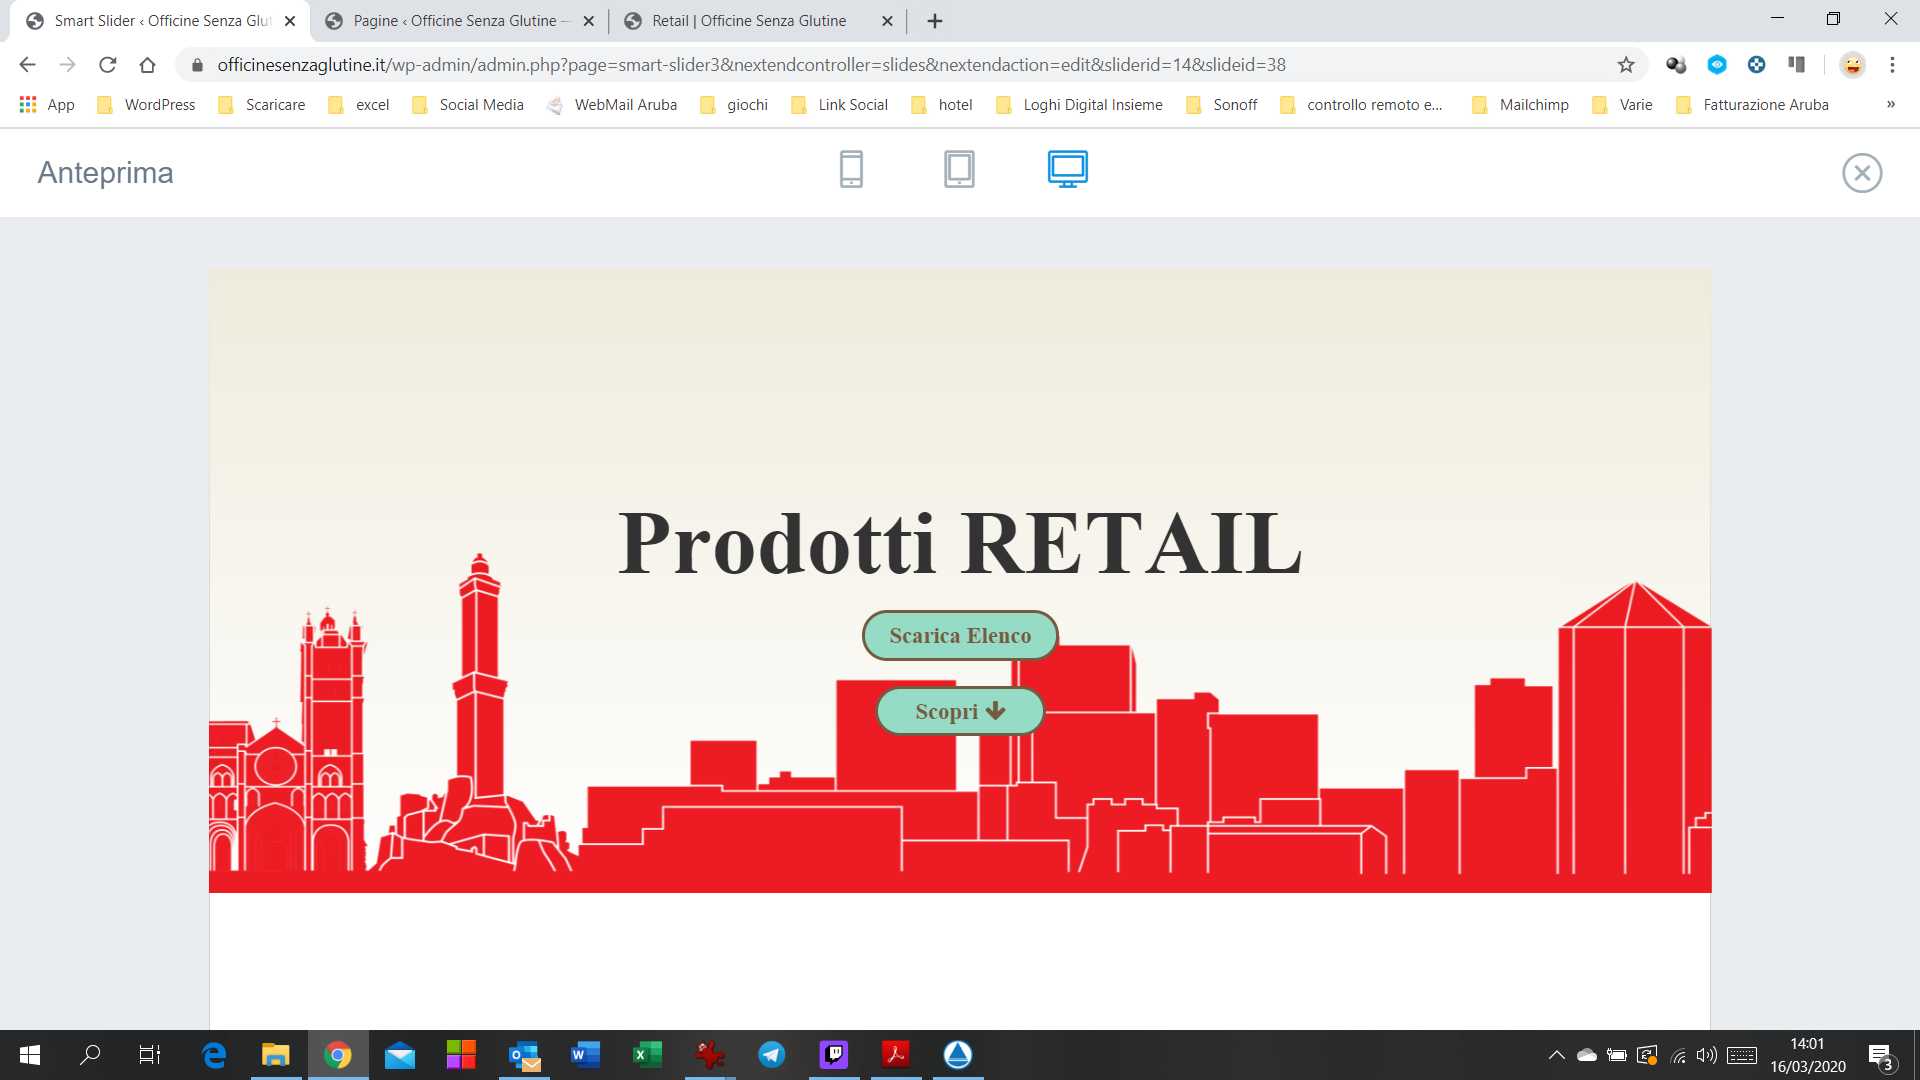Reload the current page
The width and height of the screenshot is (1920, 1080).
107,65
